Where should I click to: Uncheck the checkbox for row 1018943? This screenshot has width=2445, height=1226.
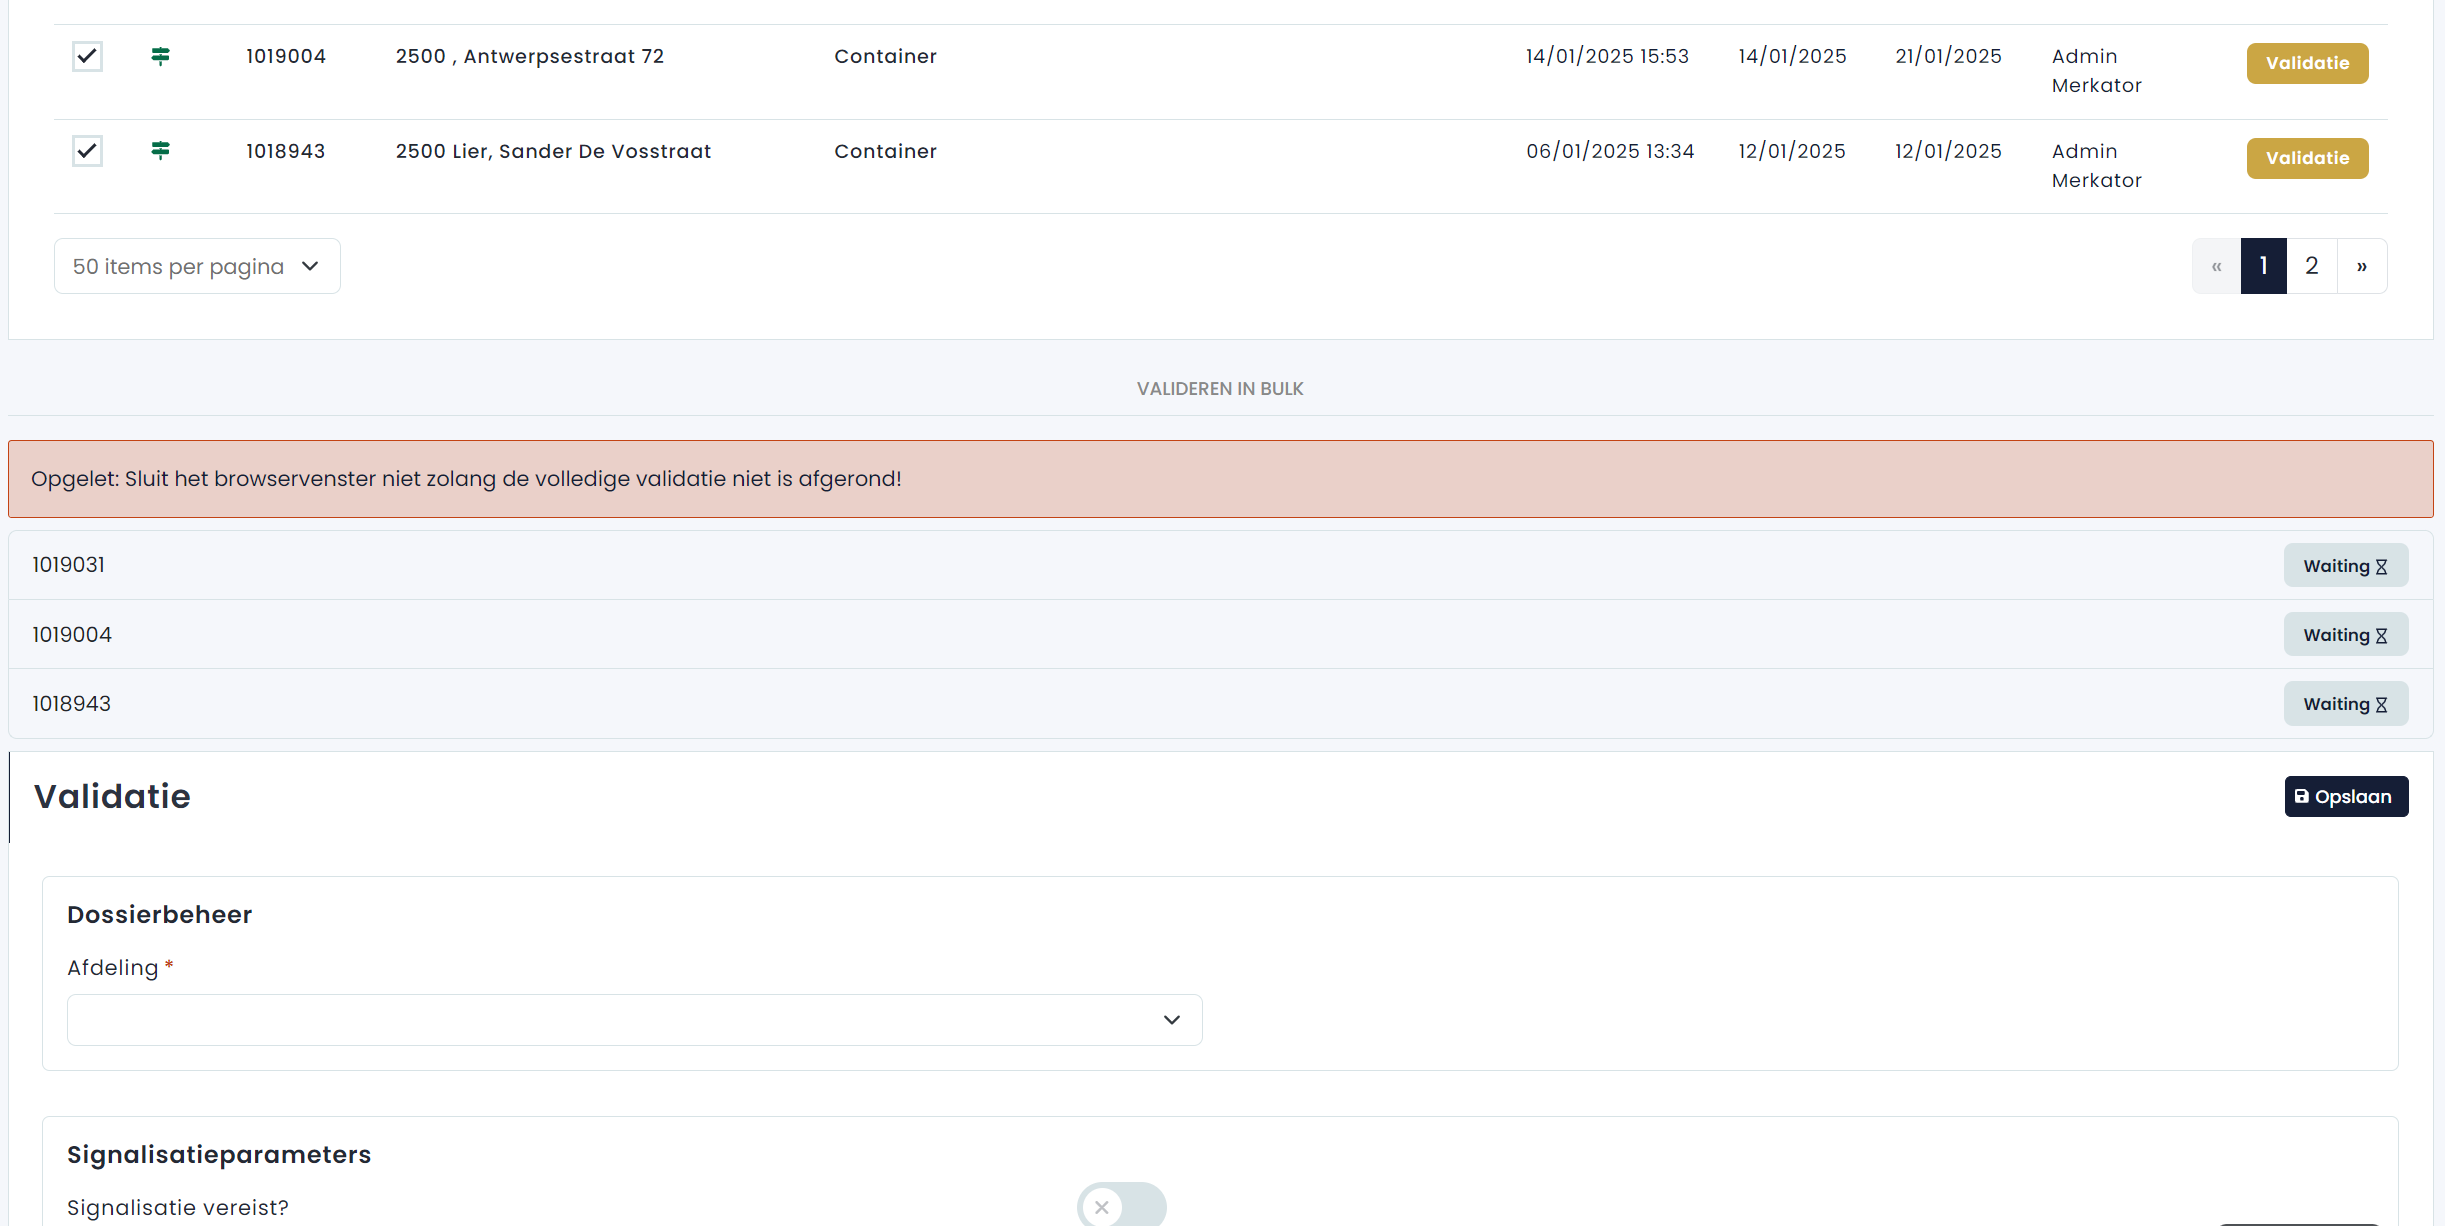click(87, 151)
